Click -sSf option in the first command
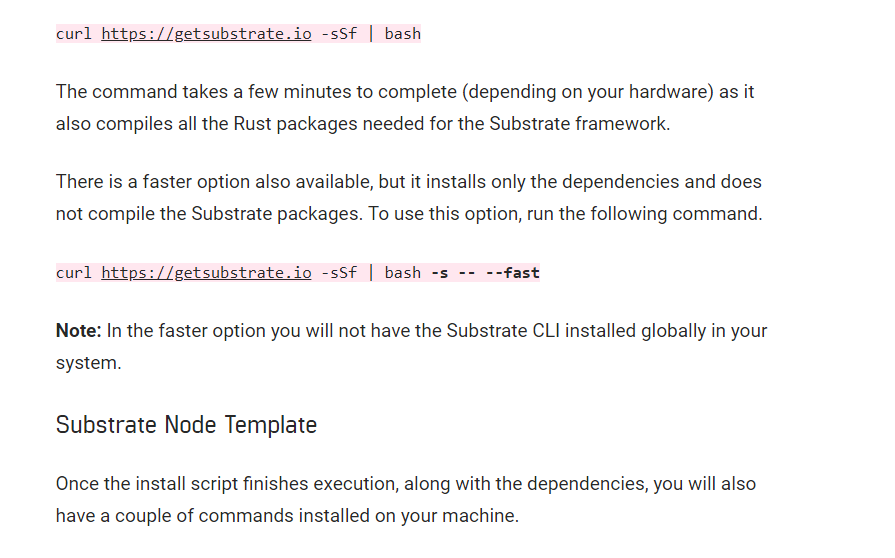 click(x=338, y=34)
